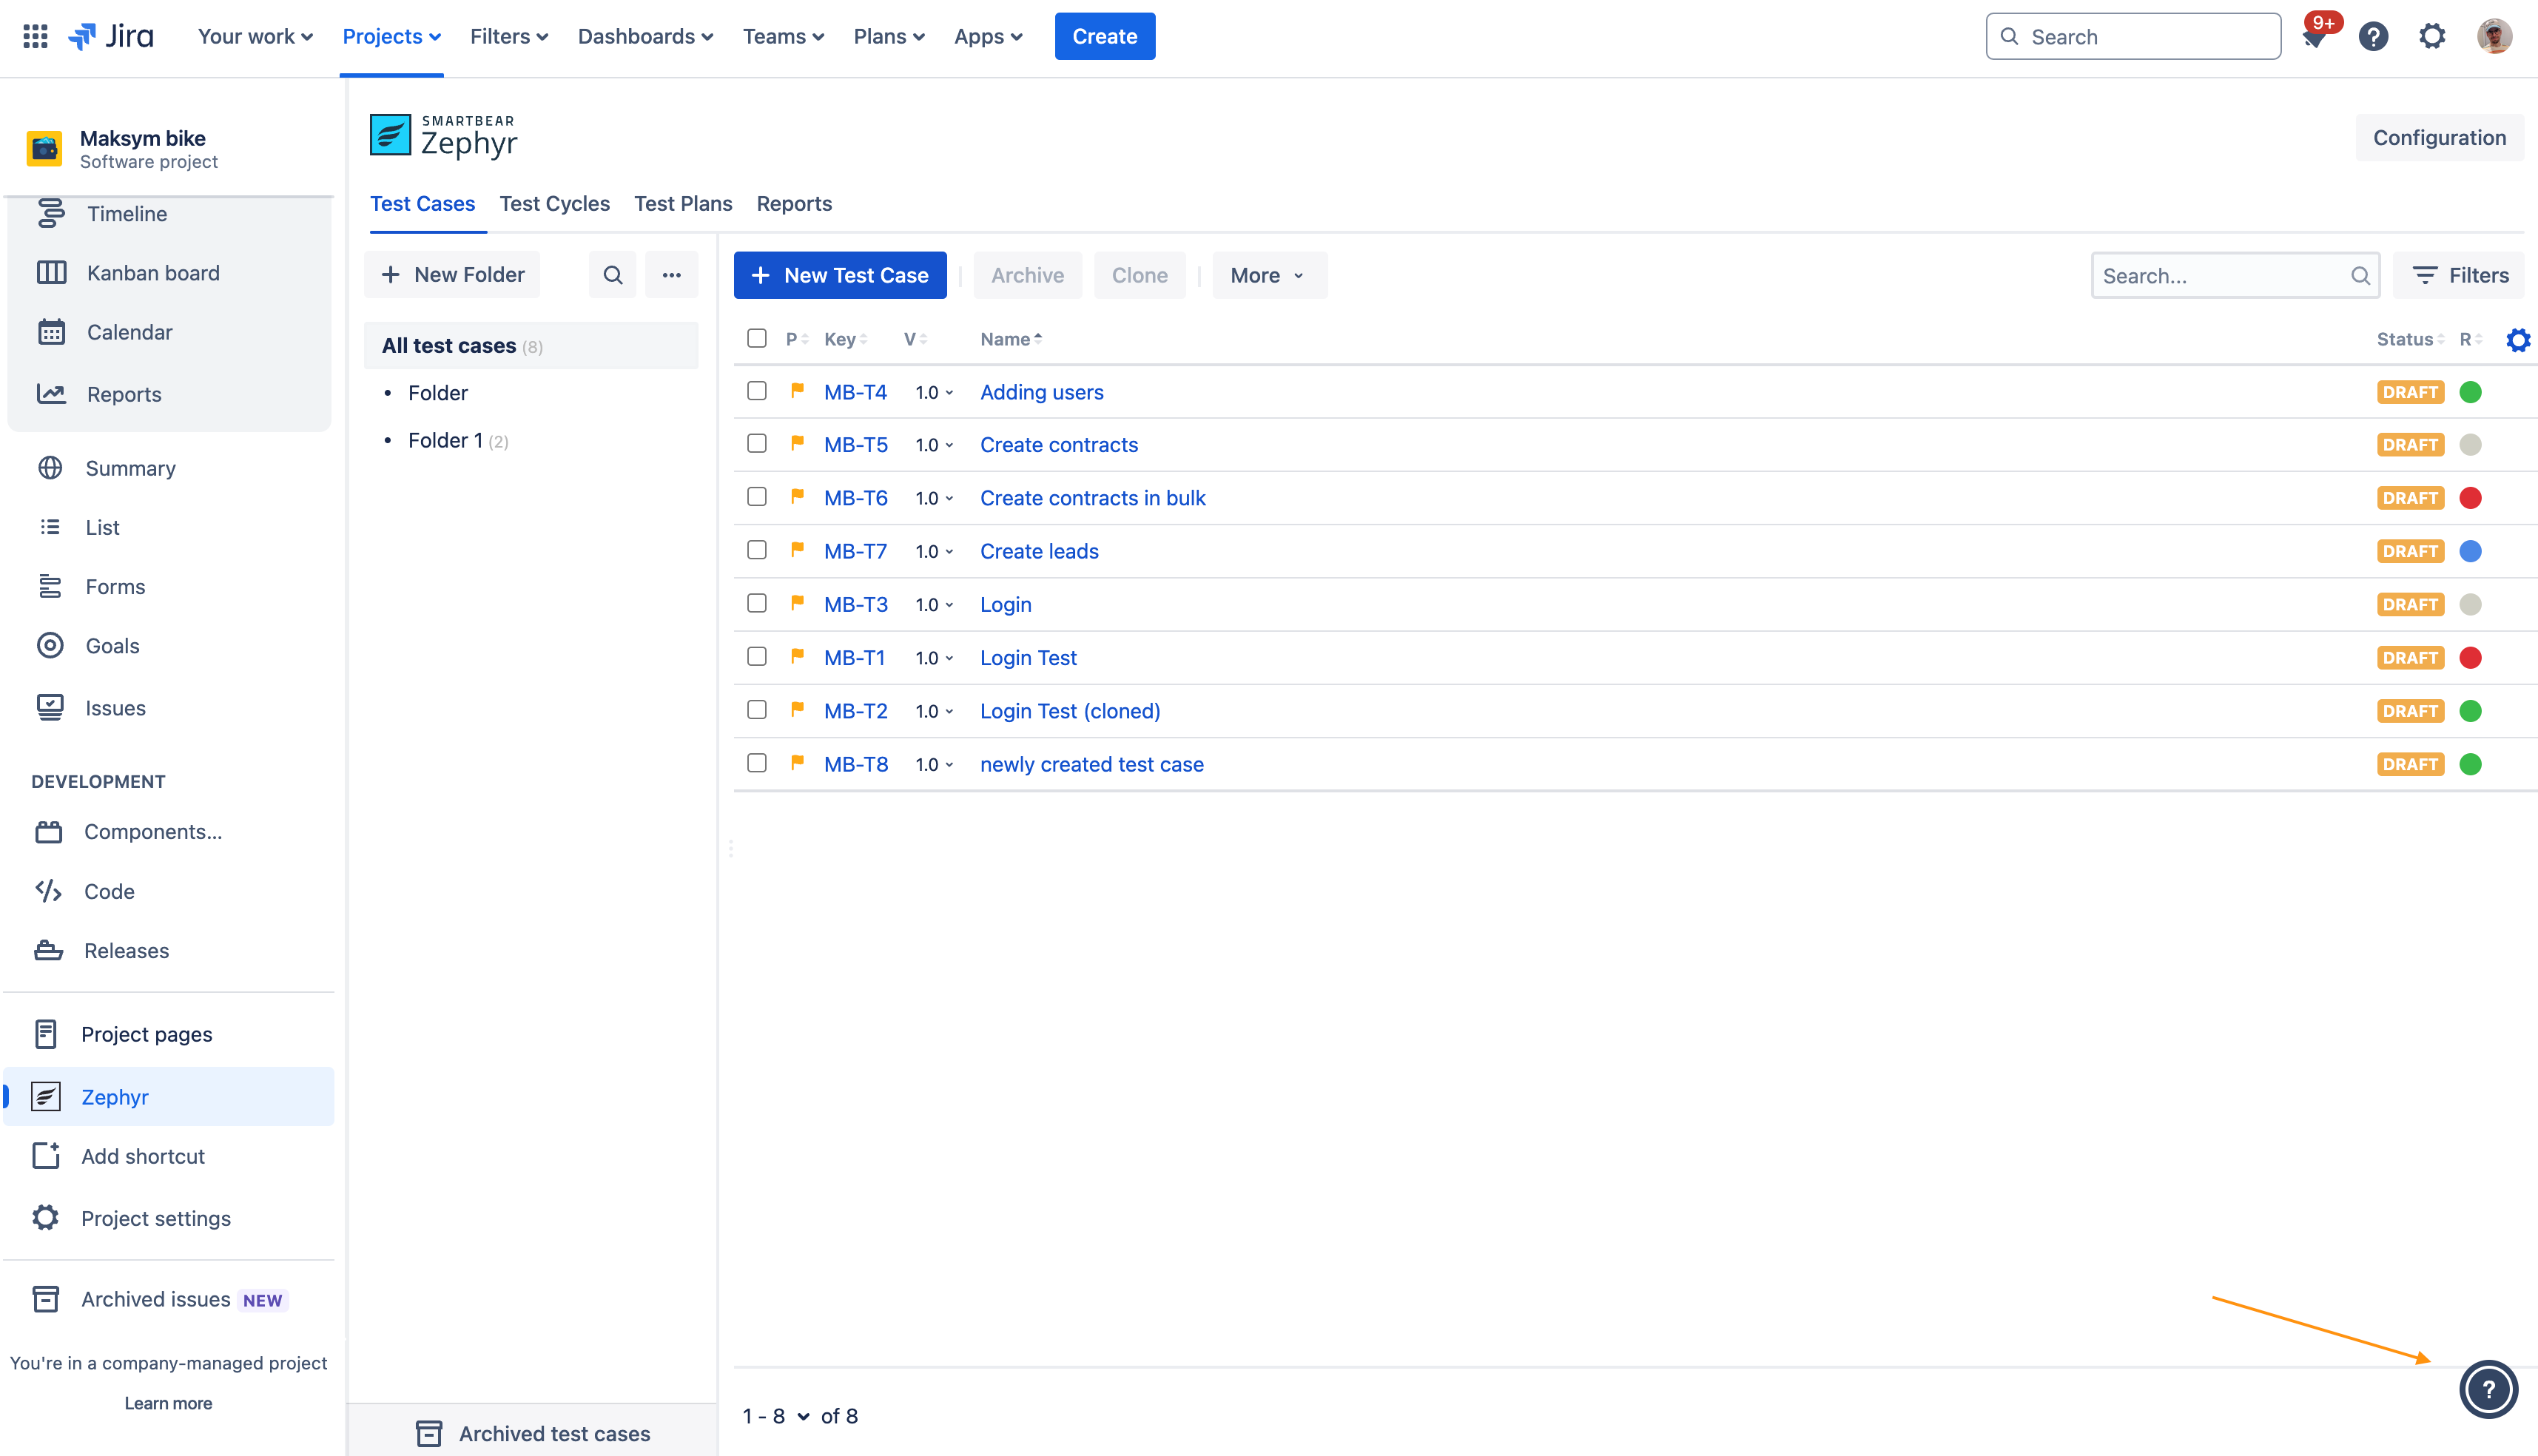Click the New Test Case button

pos(840,274)
